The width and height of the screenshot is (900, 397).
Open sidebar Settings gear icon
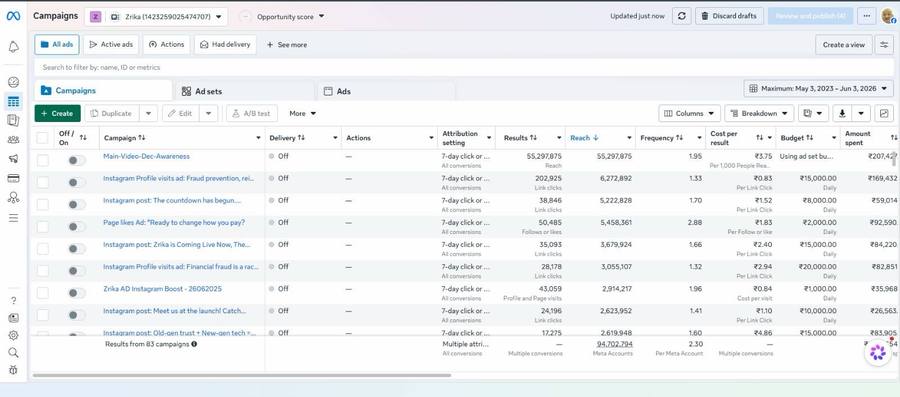click(13, 335)
